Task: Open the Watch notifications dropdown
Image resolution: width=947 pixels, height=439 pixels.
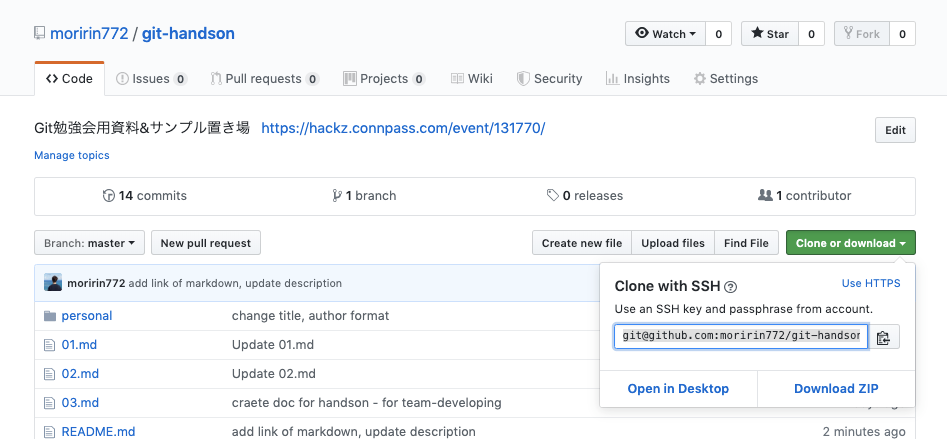Action: (x=665, y=34)
